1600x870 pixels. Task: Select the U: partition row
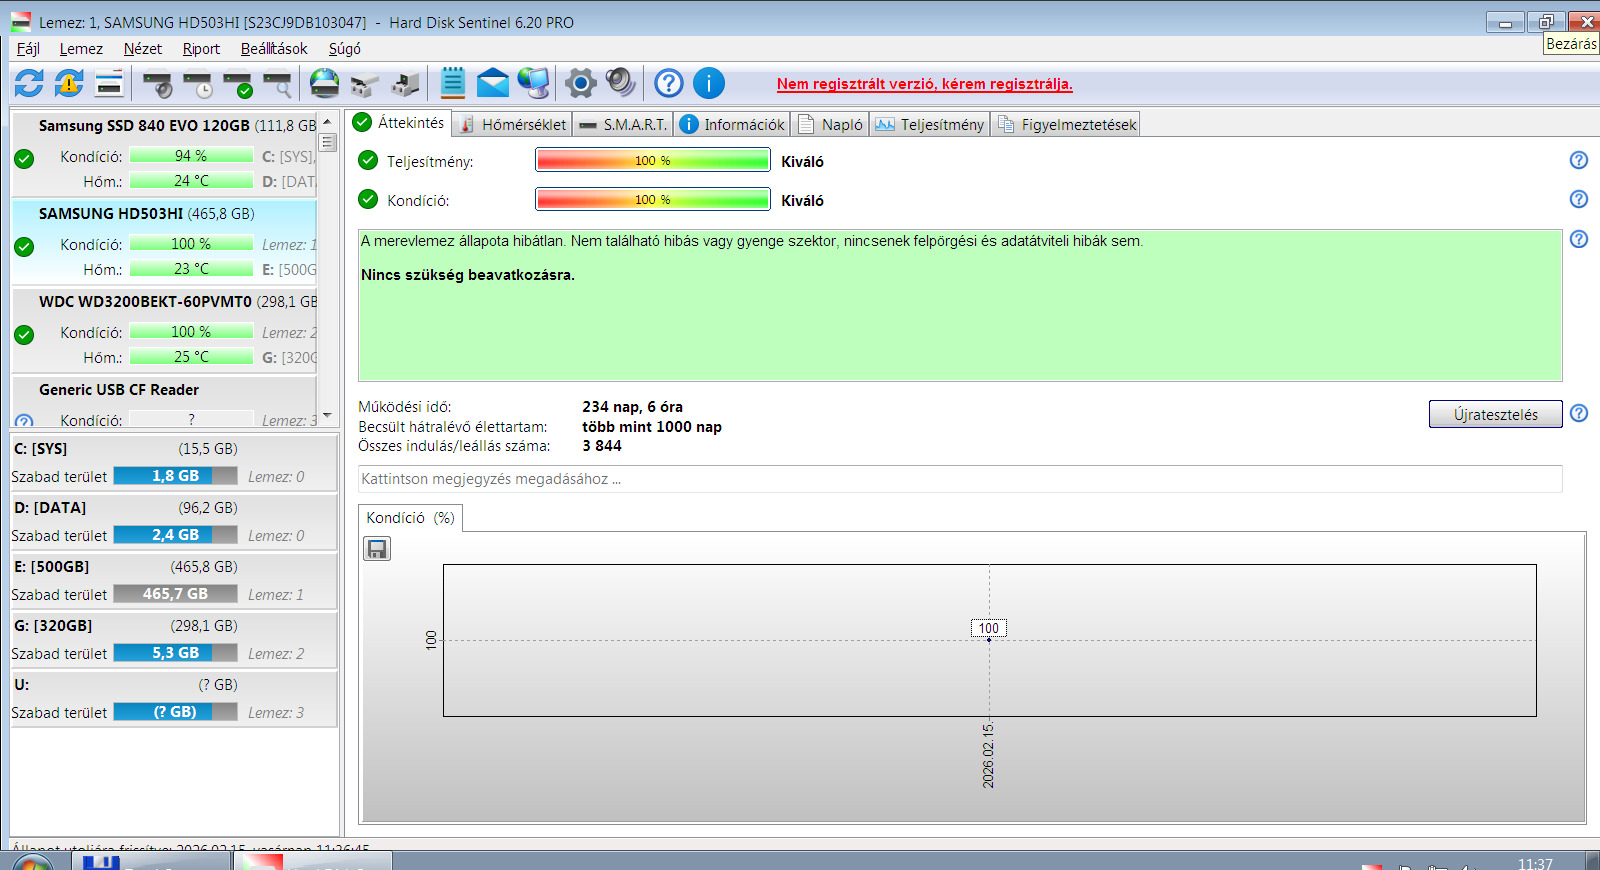point(173,698)
